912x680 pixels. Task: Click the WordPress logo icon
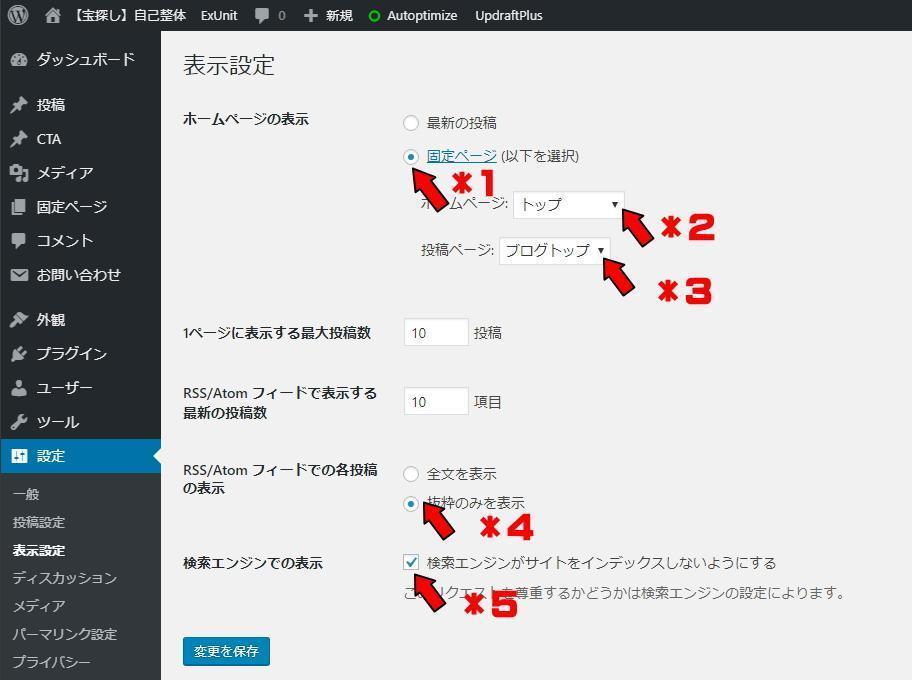(x=18, y=15)
